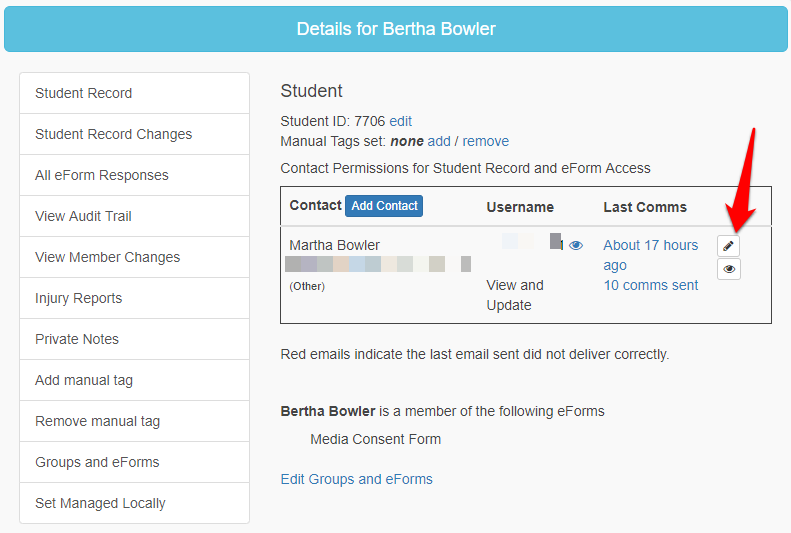The width and height of the screenshot is (791, 533).
Task: Open the 10 comms sent link
Action: coord(650,285)
